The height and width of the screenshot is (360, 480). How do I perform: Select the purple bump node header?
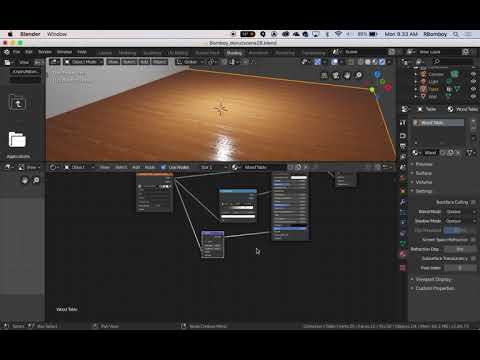click(213, 233)
